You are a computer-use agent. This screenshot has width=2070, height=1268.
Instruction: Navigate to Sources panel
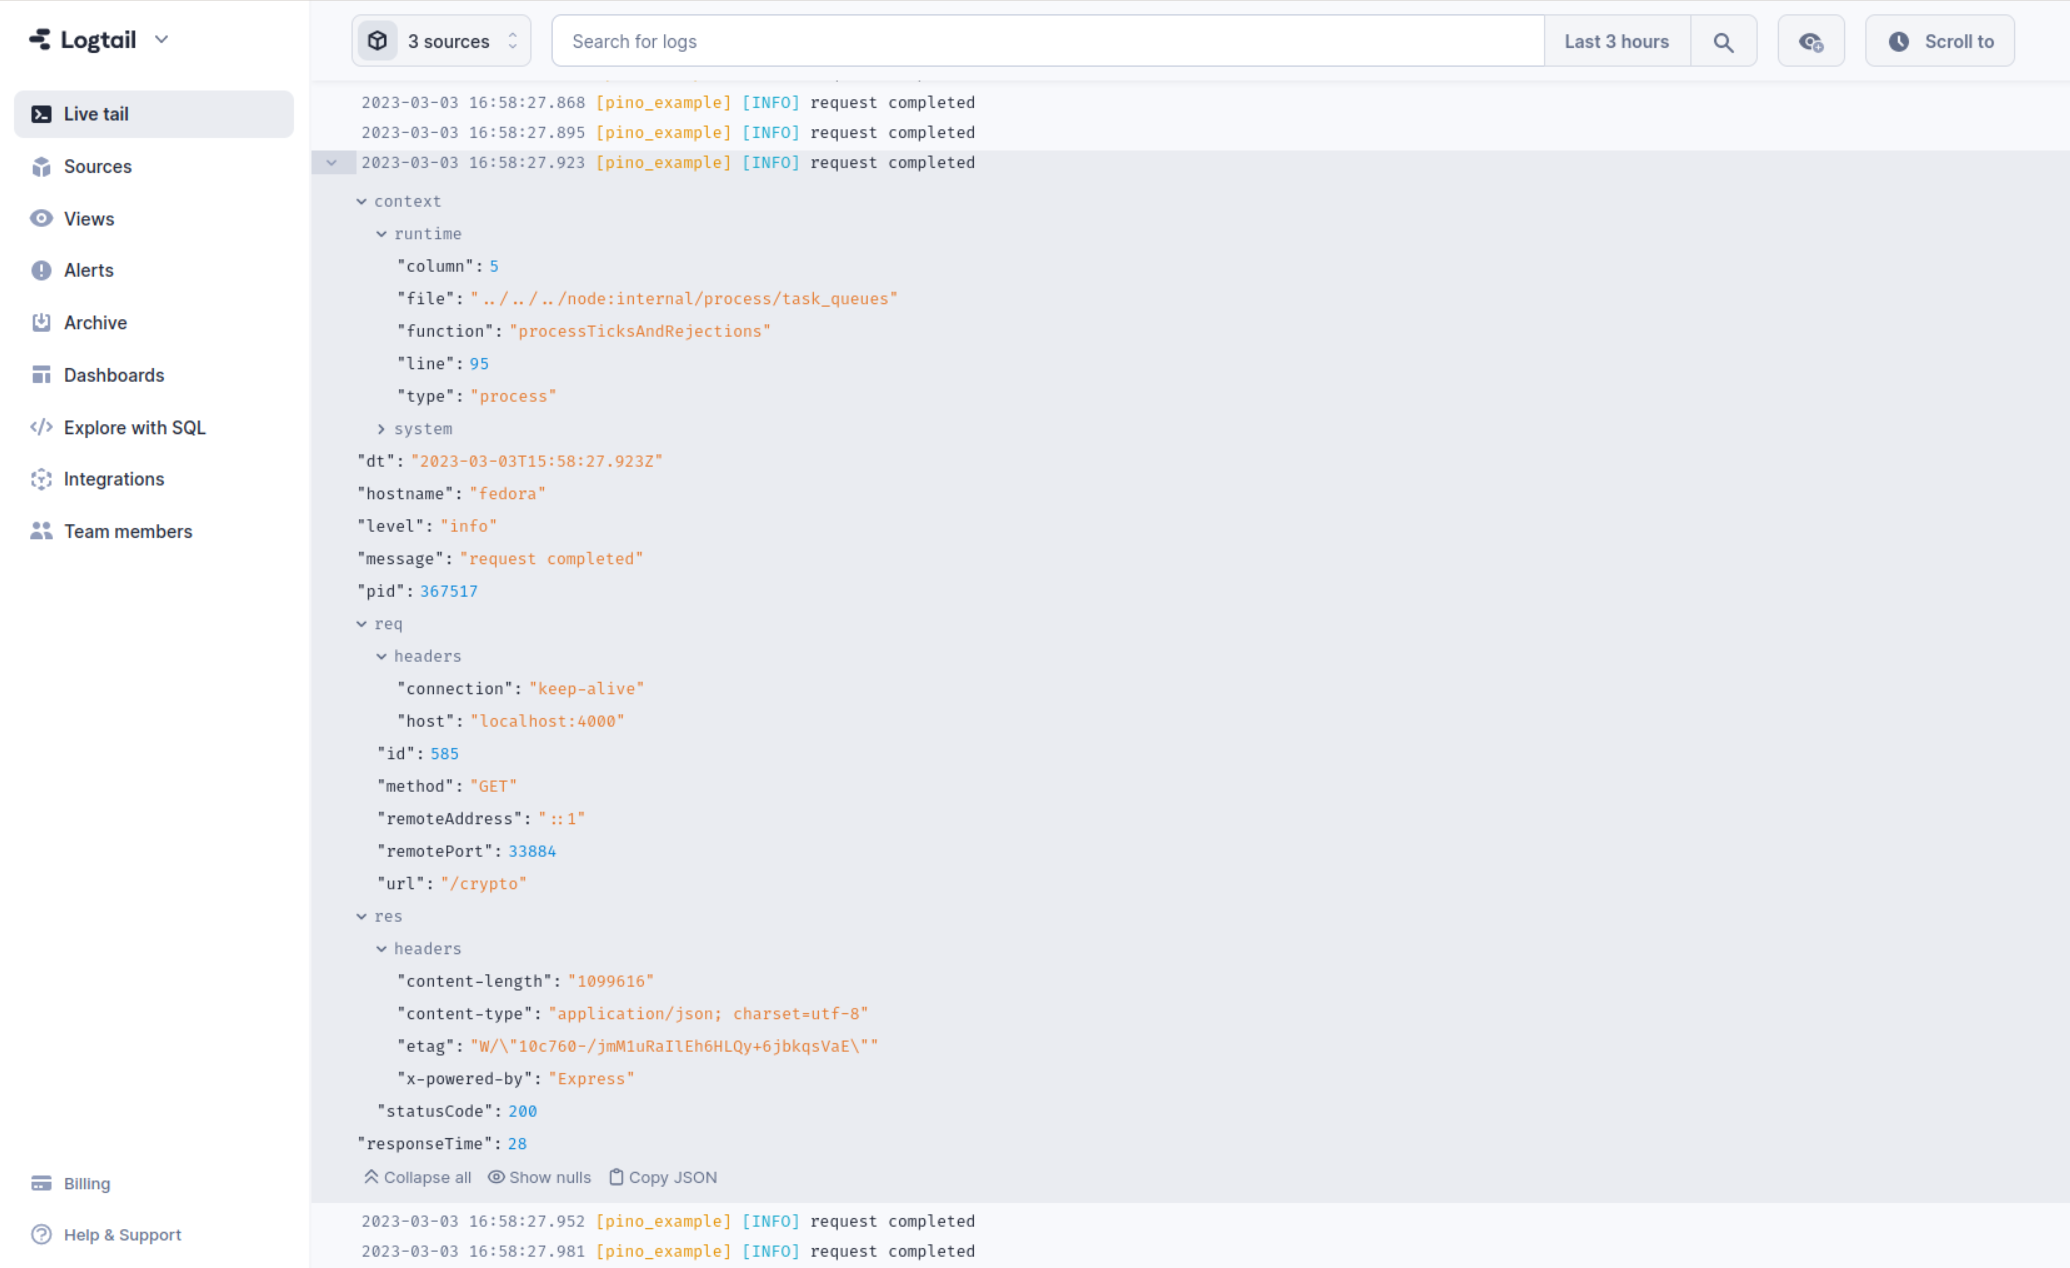(x=96, y=166)
